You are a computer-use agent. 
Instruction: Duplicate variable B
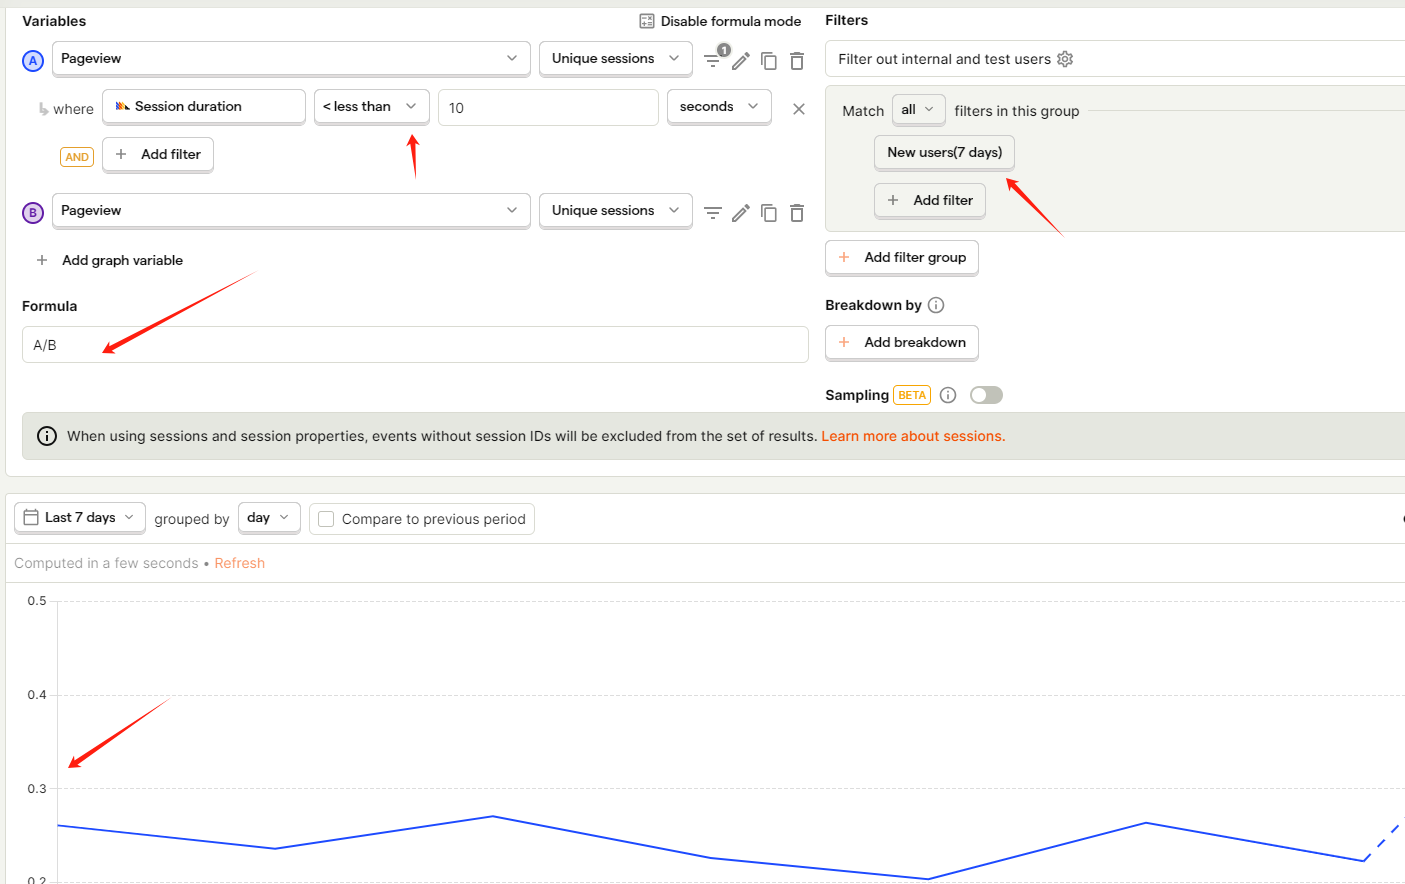[x=769, y=213]
